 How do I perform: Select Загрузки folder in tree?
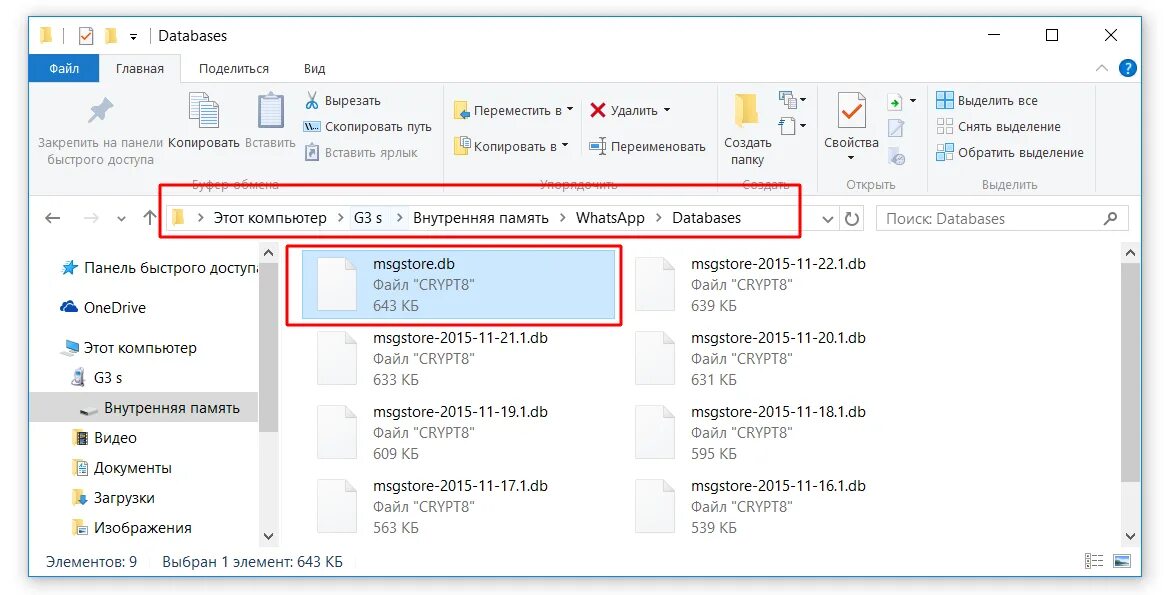point(114,498)
